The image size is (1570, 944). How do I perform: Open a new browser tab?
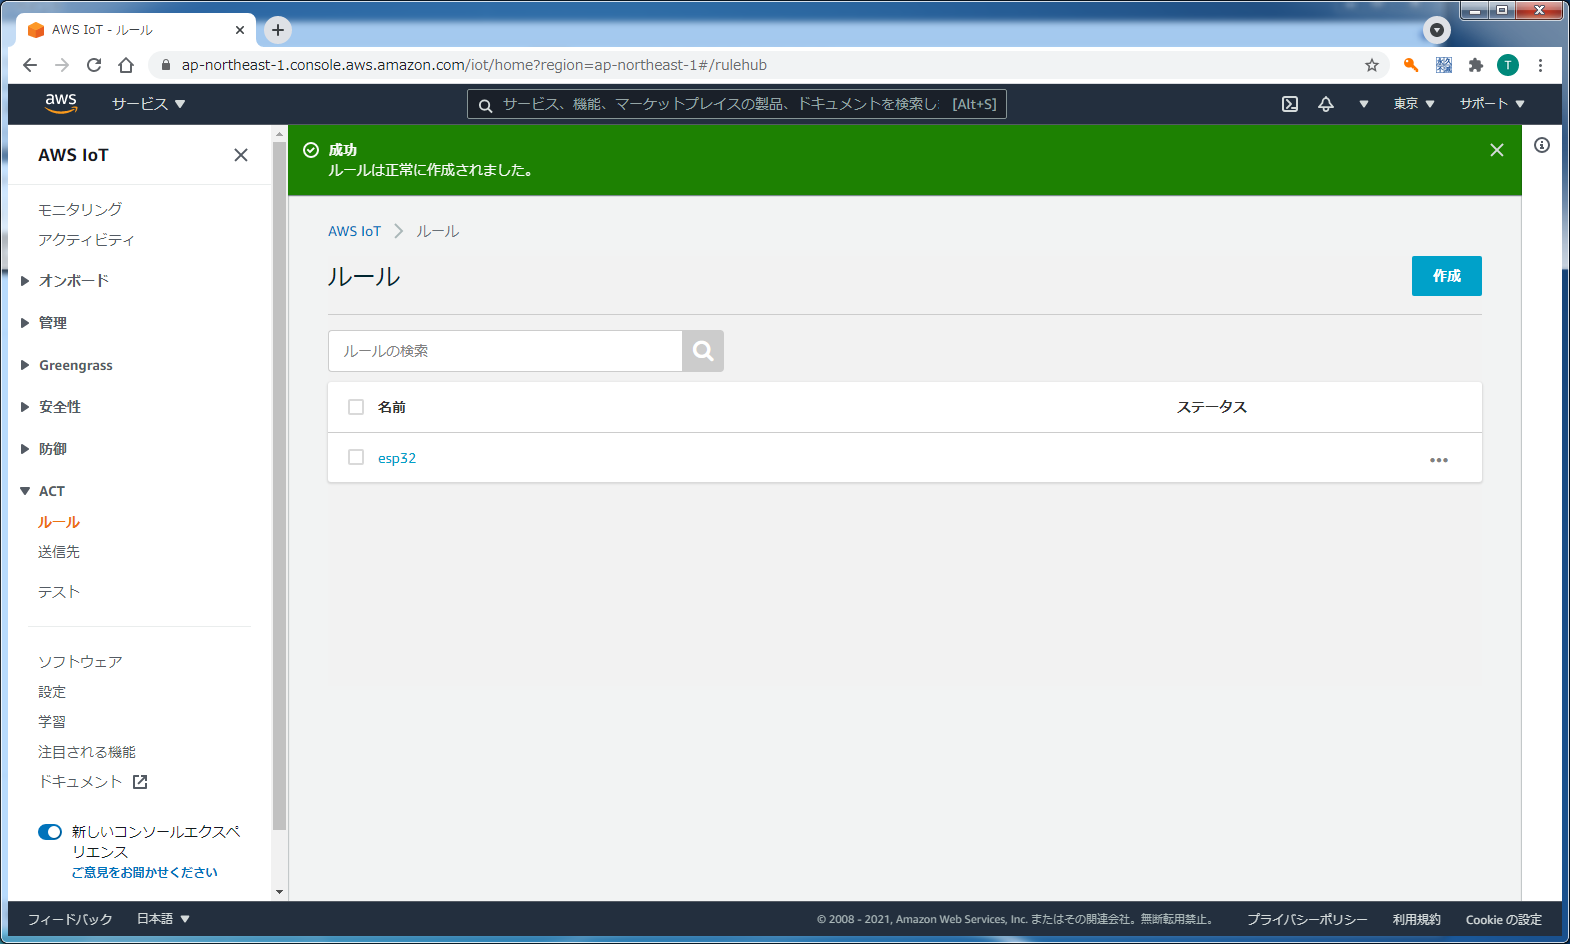pos(278,30)
